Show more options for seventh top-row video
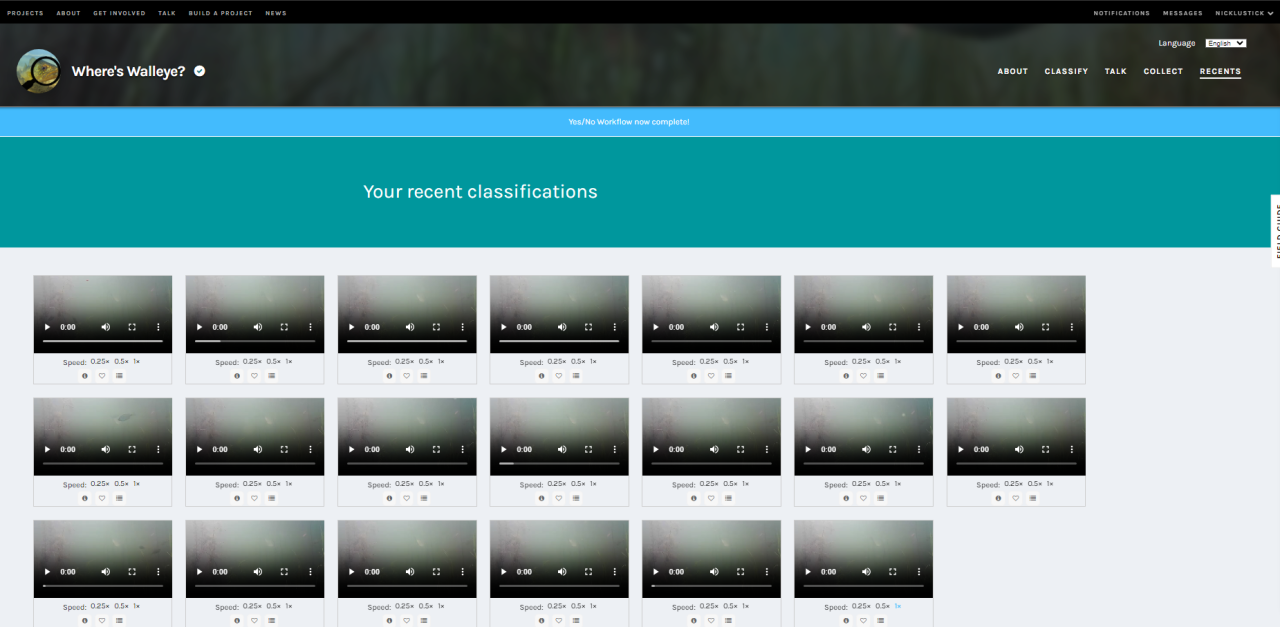 (1071, 327)
